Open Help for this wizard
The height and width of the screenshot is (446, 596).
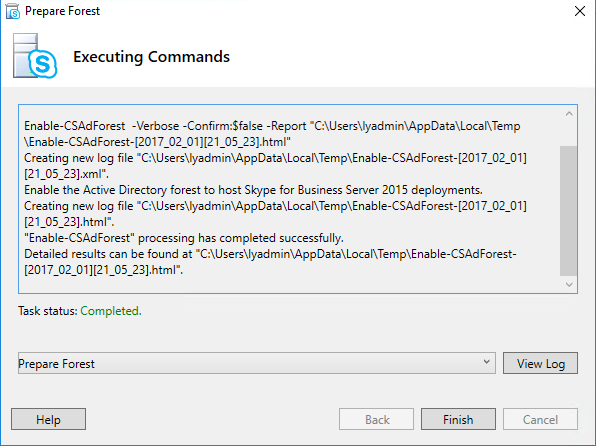point(48,419)
